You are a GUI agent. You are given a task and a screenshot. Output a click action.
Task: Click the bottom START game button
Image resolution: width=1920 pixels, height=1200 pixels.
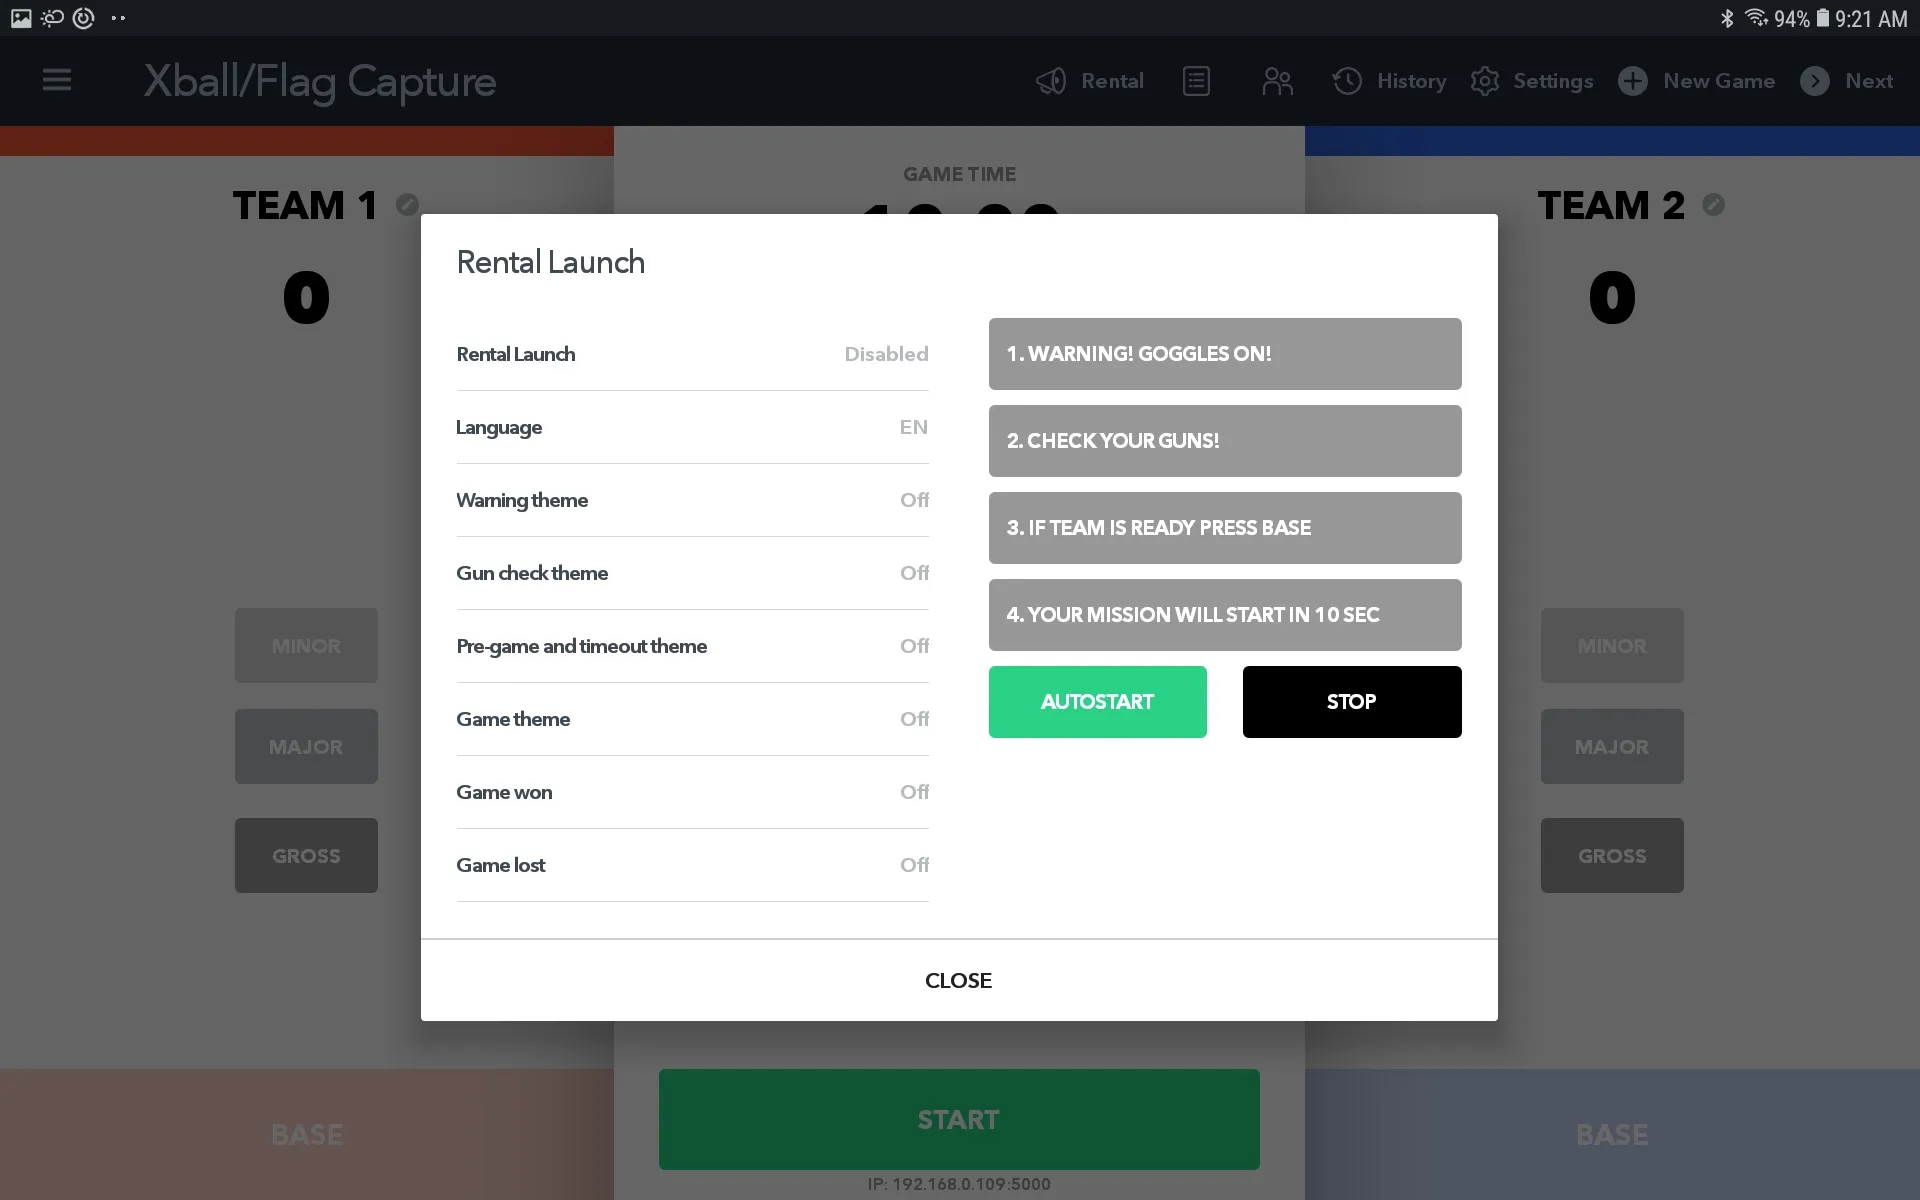pyautogui.click(x=958, y=1120)
